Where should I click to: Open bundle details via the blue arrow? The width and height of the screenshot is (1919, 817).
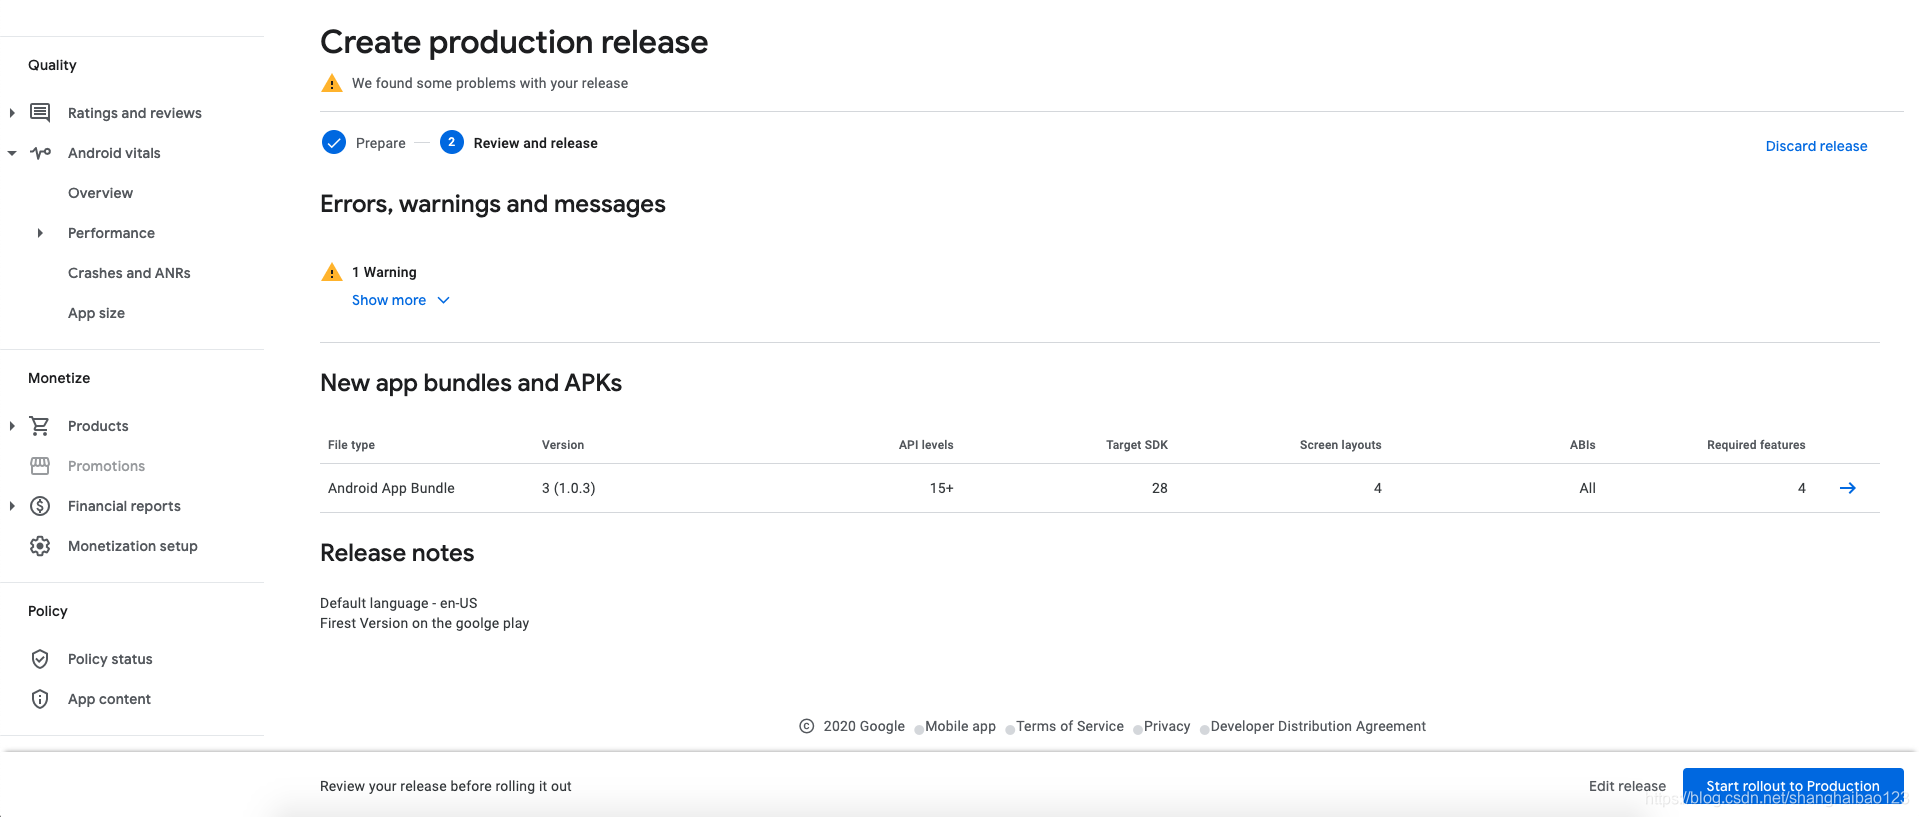click(1848, 488)
